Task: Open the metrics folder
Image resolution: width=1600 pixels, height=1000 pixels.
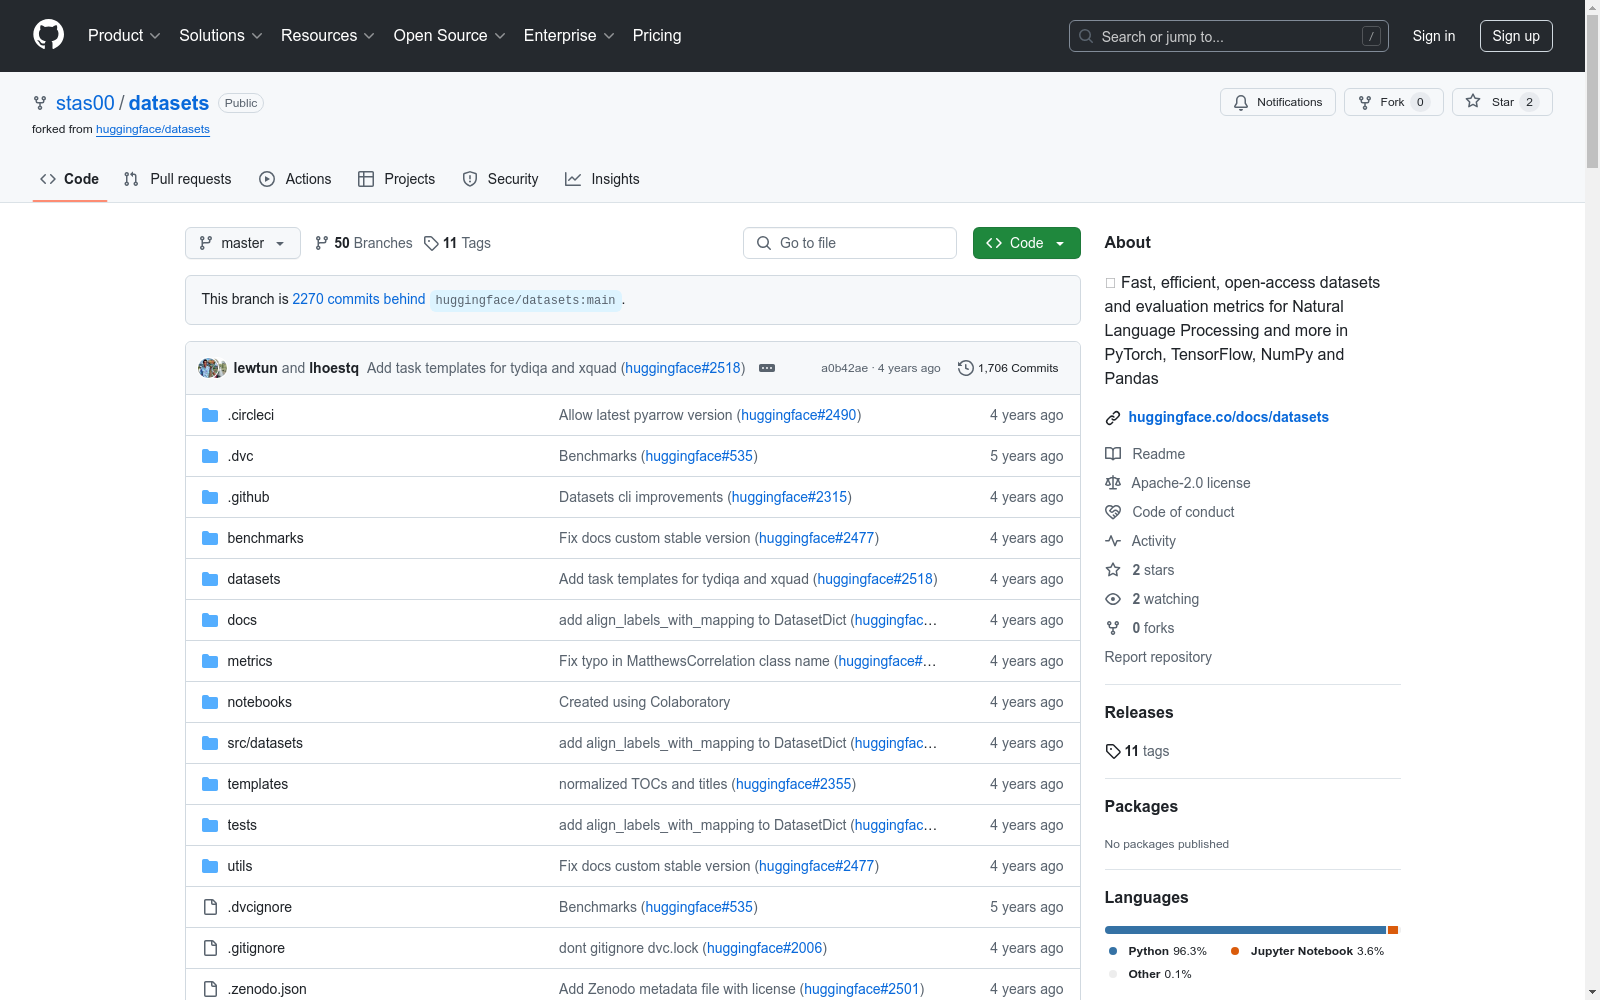Action: [250, 661]
